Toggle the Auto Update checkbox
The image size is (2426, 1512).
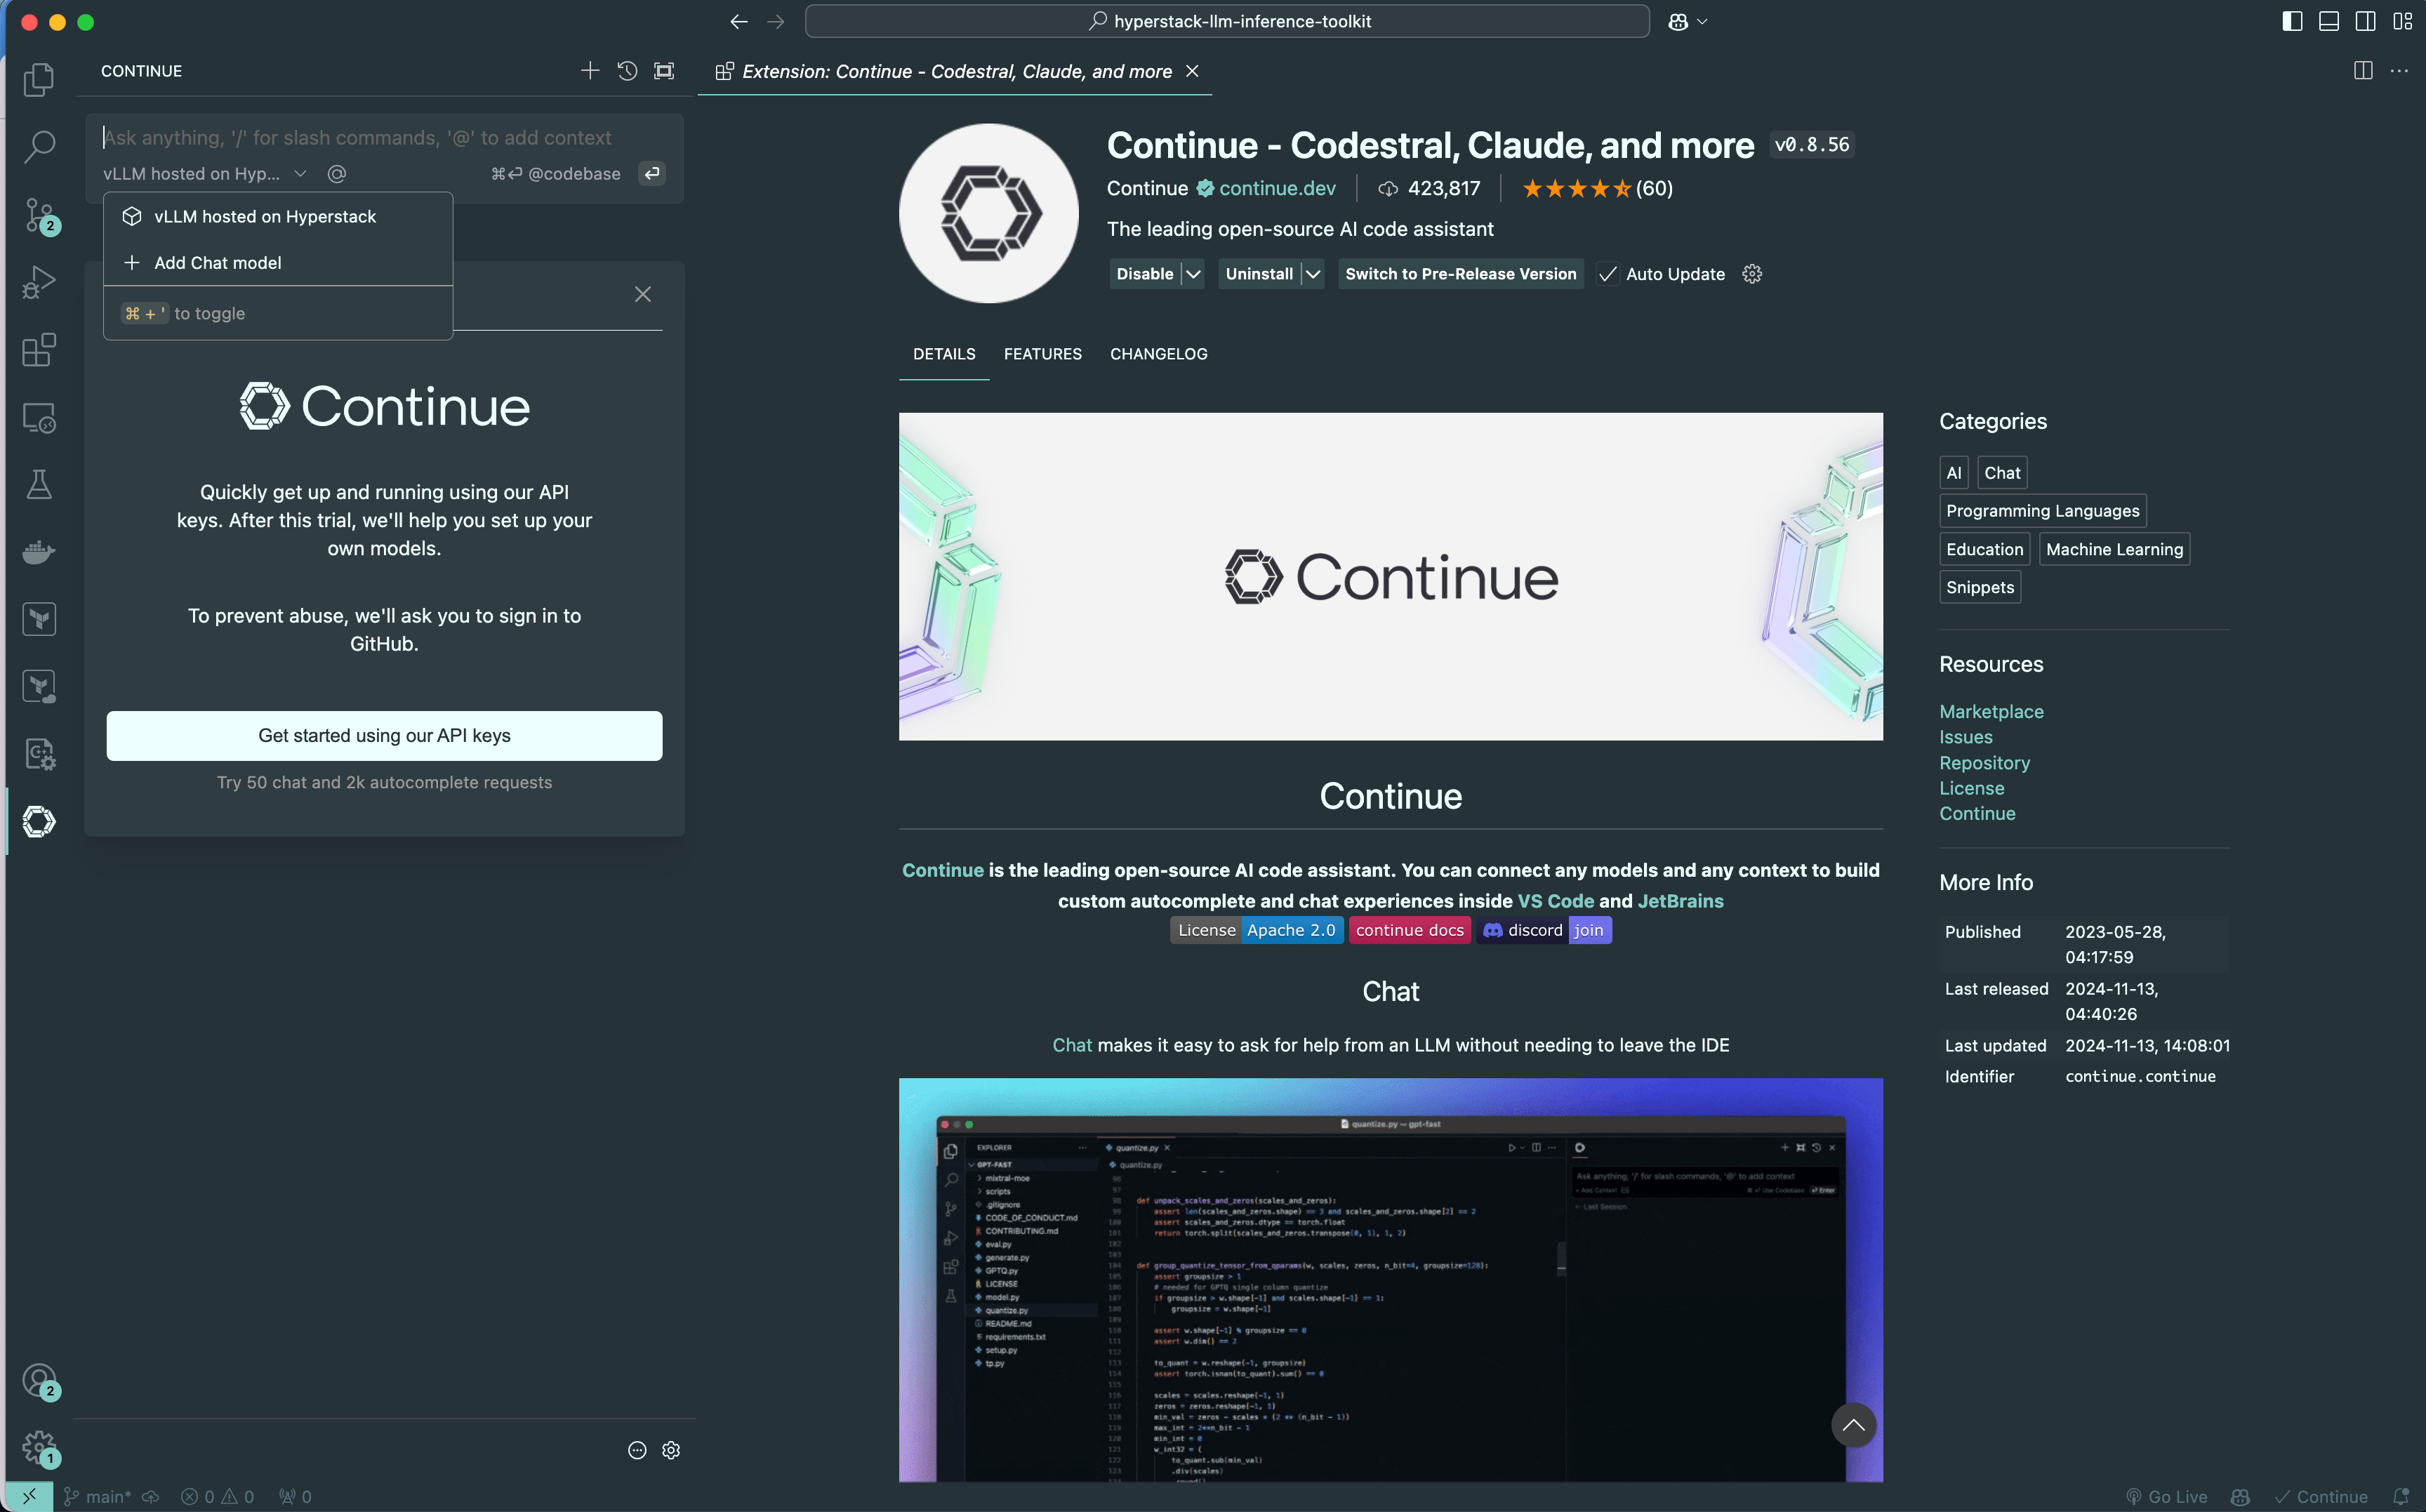[x=1607, y=274]
